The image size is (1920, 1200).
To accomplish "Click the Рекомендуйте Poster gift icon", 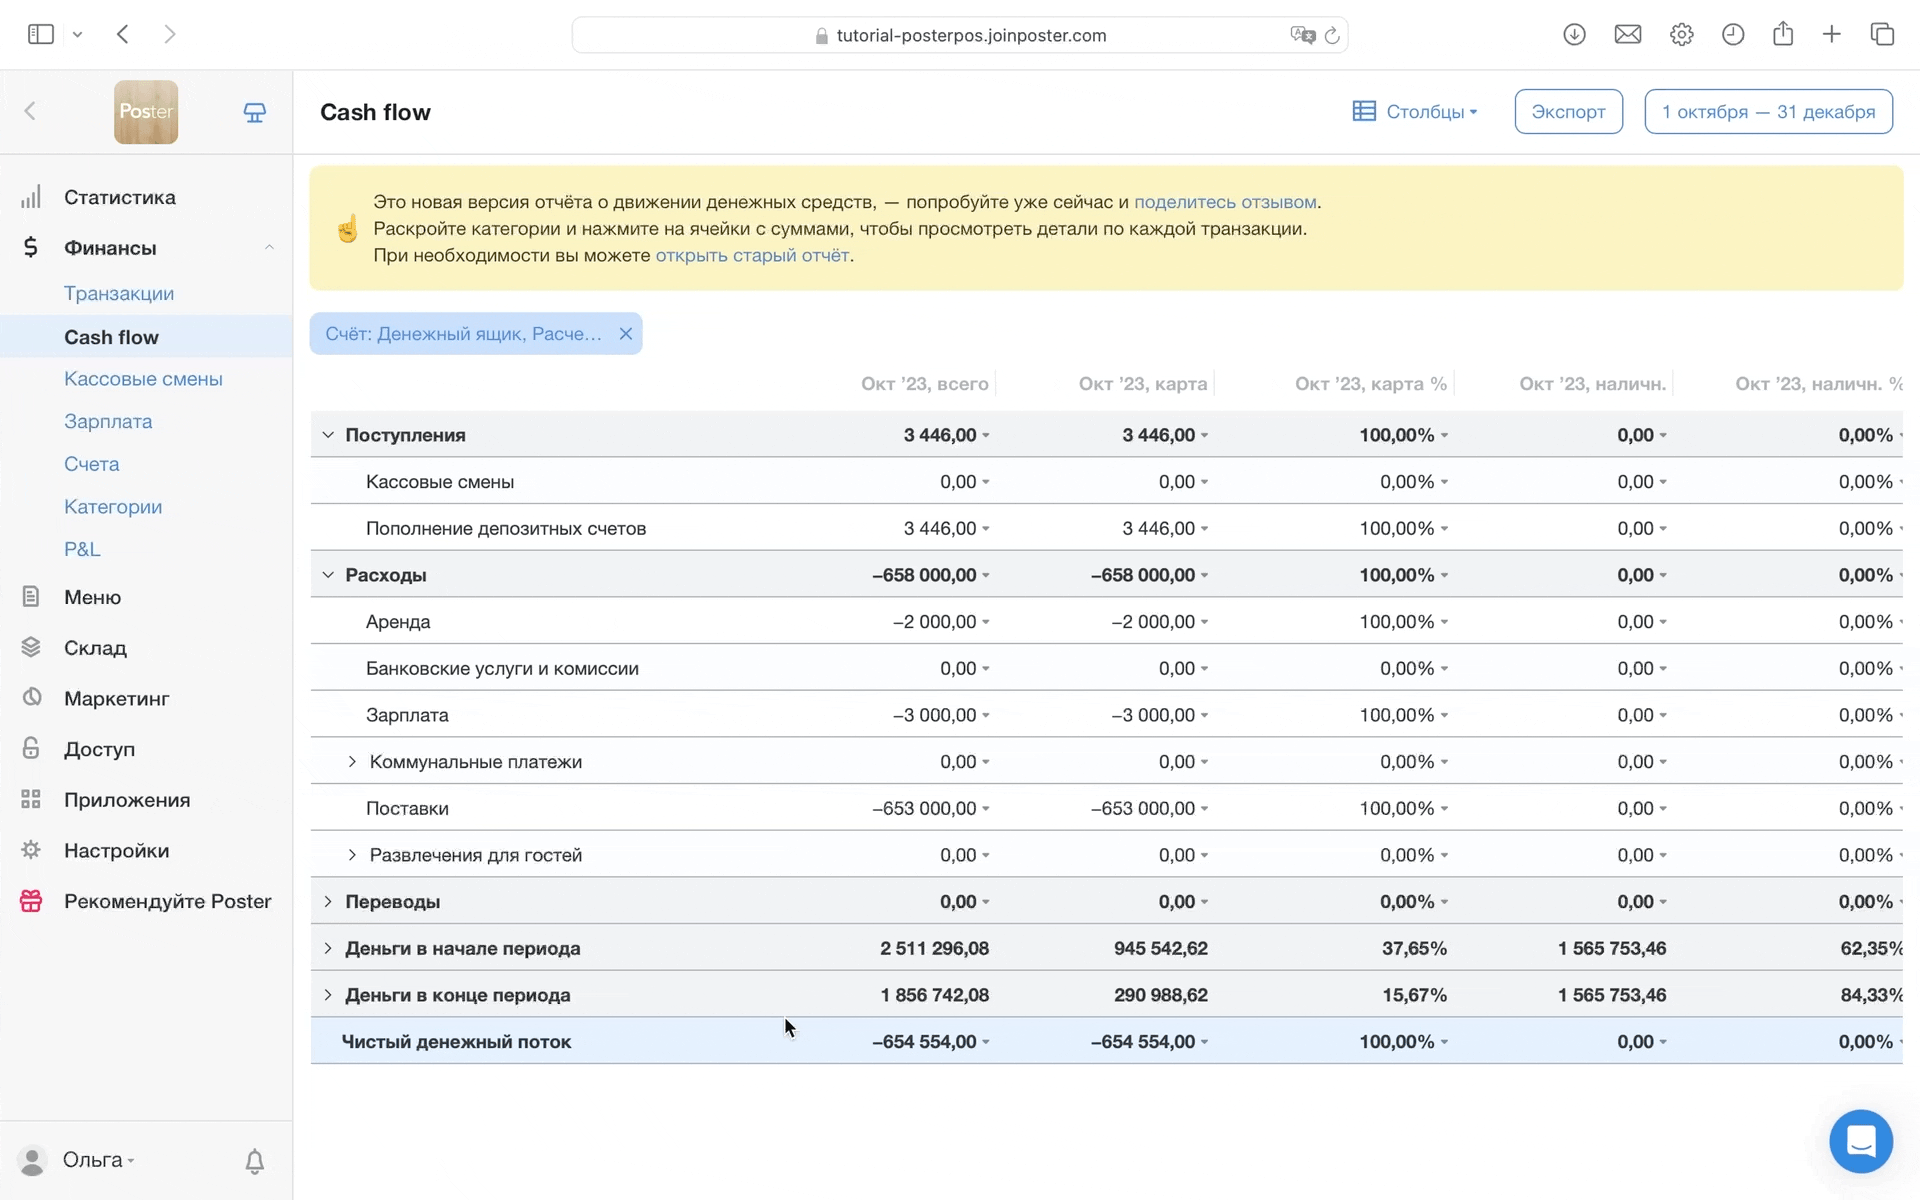I will point(31,901).
